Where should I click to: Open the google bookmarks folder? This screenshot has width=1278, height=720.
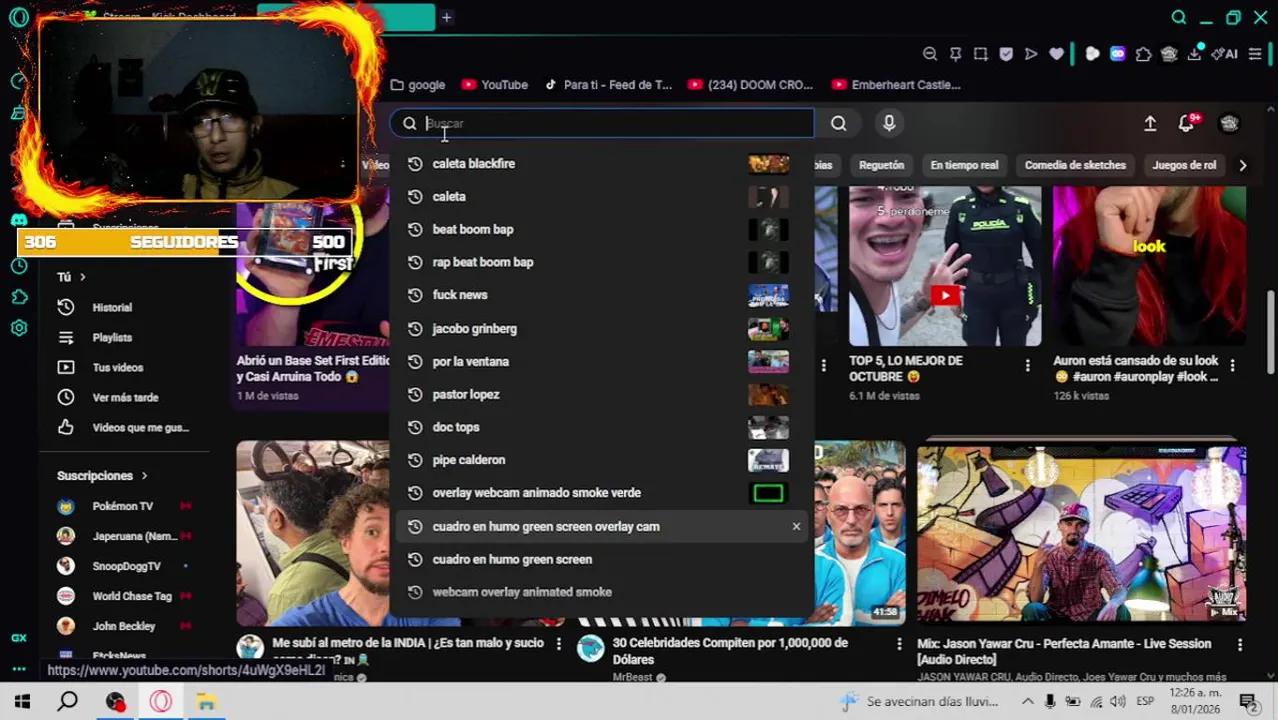point(418,85)
